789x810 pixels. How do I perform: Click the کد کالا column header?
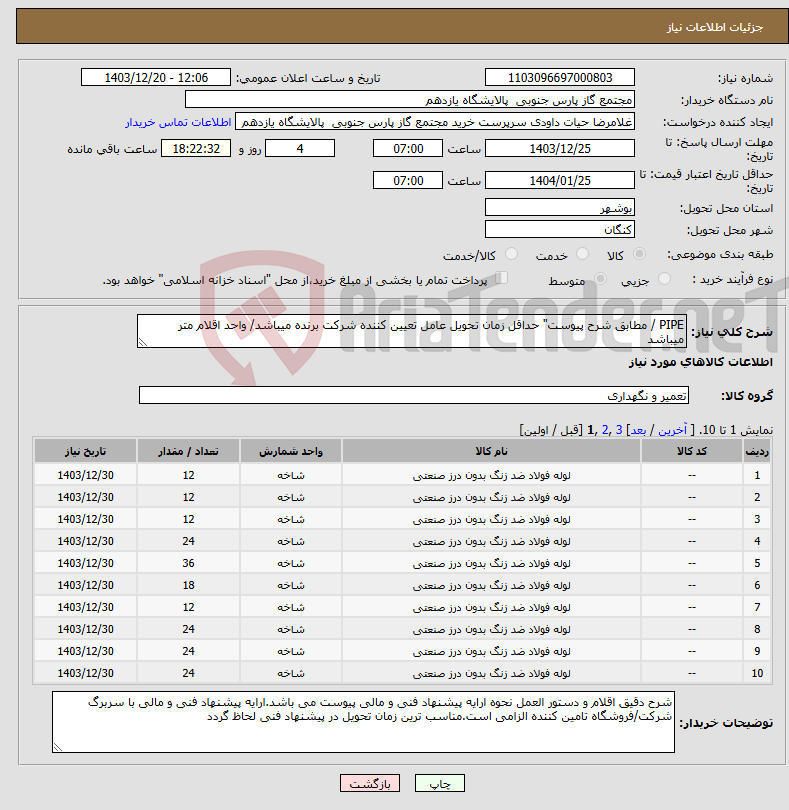point(692,451)
